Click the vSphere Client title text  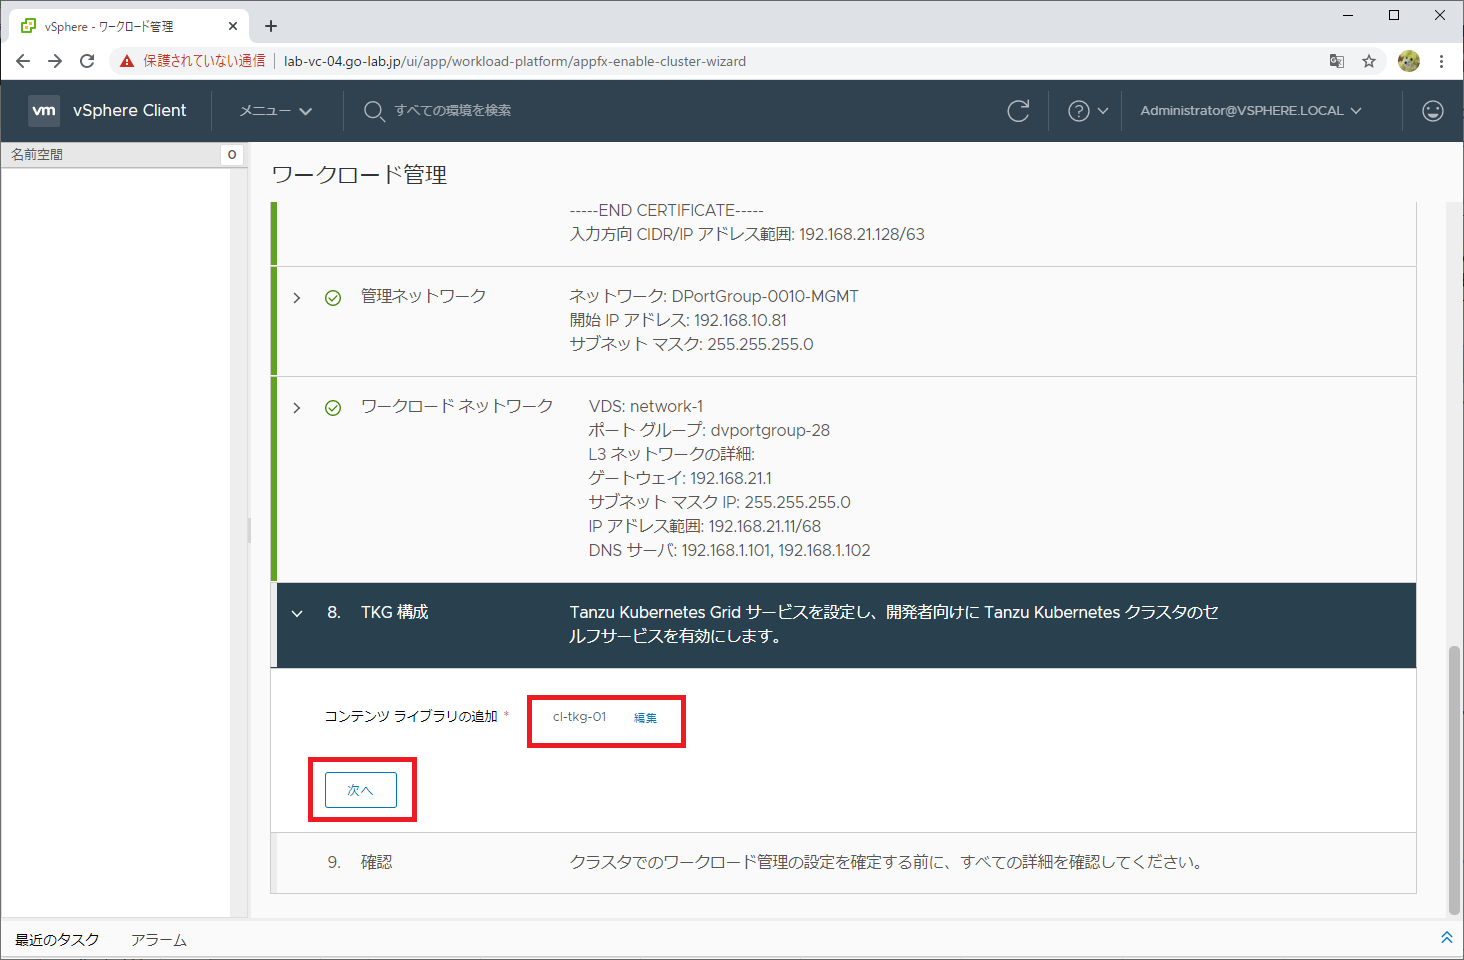130,110
